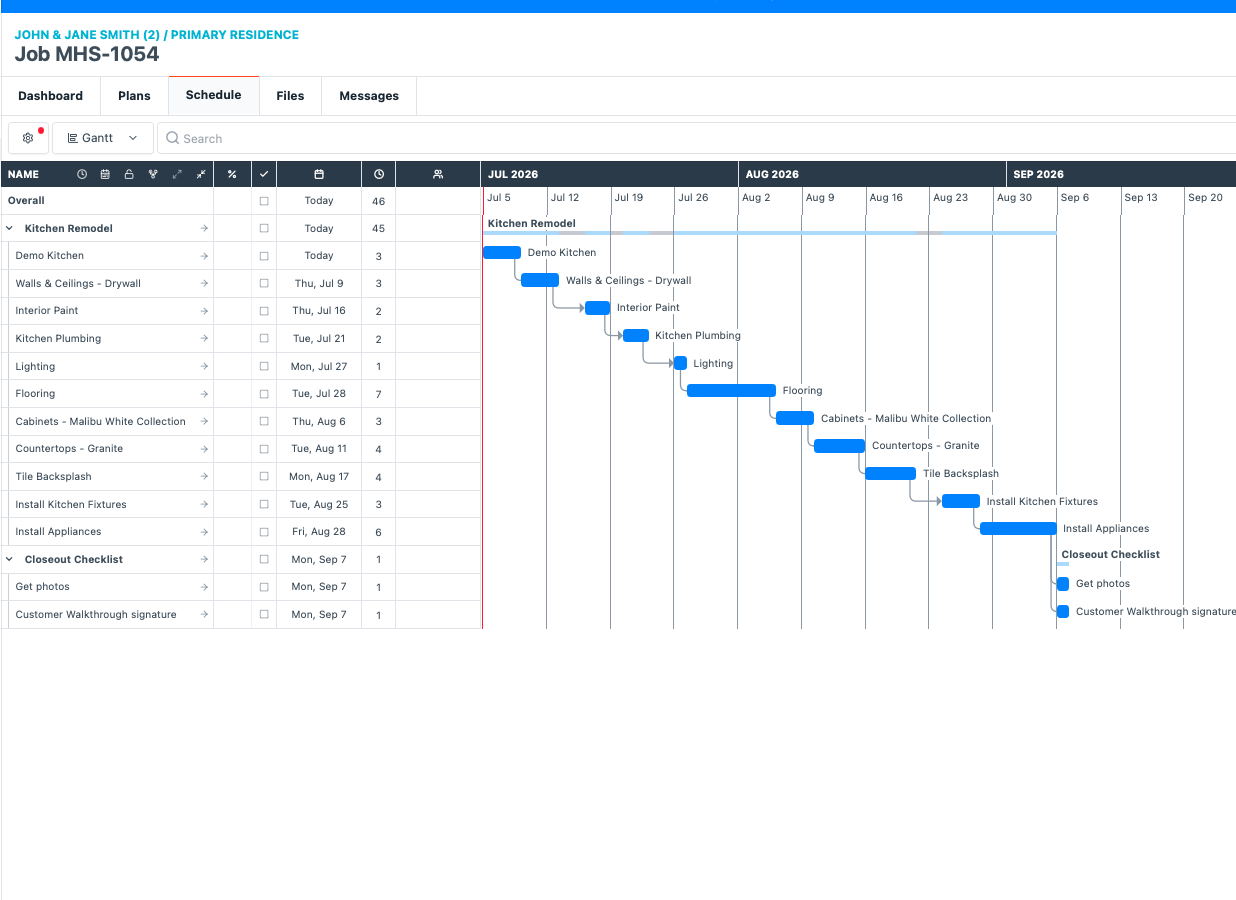Open Countertops - Granite row arrow
The width and height of the screenshot is (1236, 900).
click(x=204, y=449)
